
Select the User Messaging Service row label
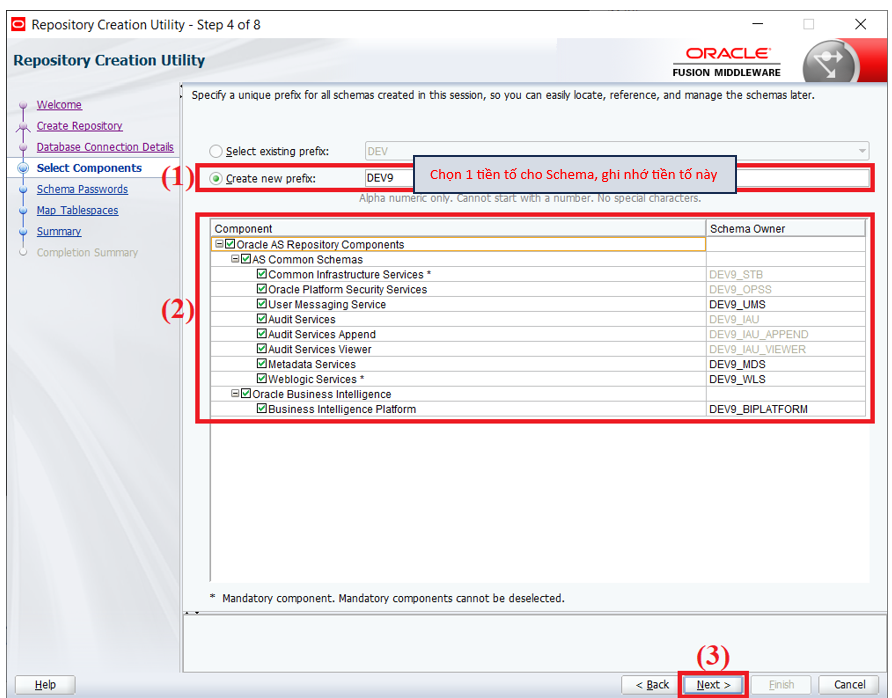(327, 304)
